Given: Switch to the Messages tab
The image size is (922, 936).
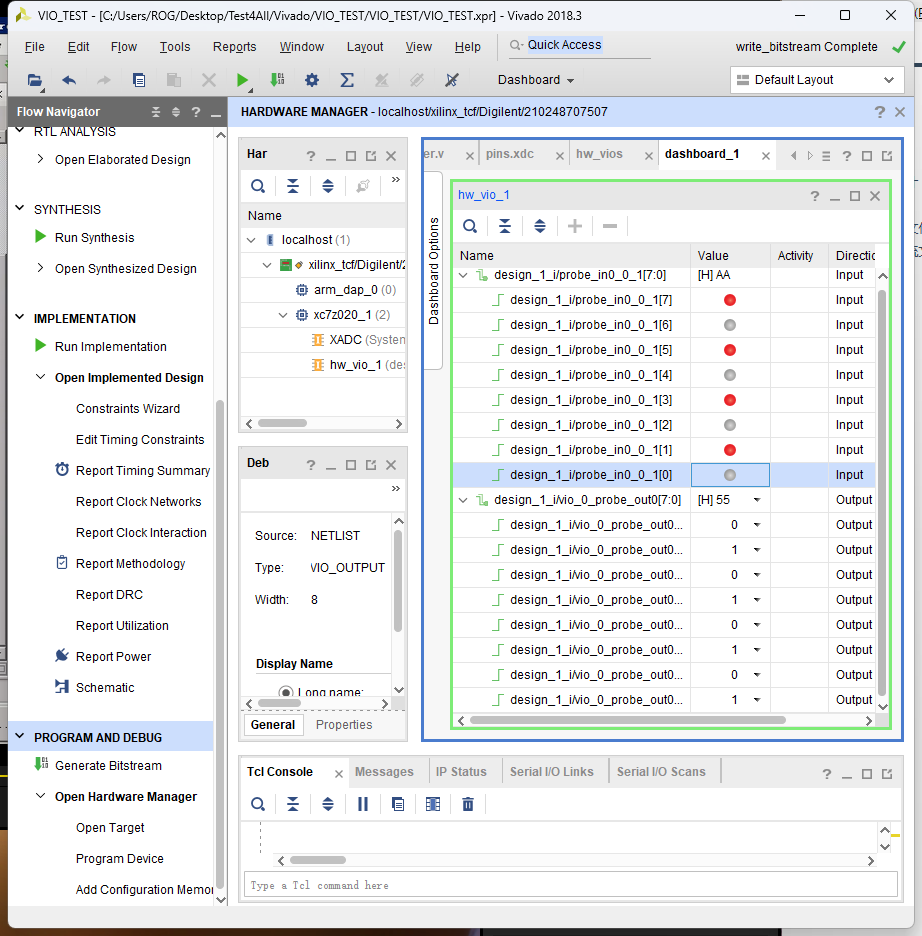Looking at the screenshot, I should tap(384, 772).
